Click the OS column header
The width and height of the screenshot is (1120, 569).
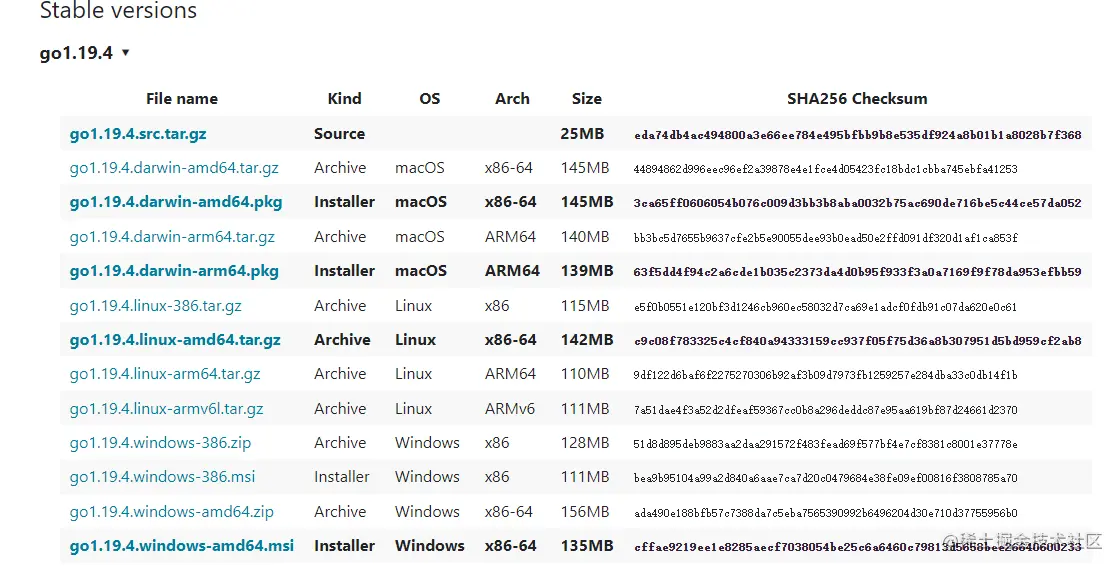pyautogui.click(x=430, y=99)
